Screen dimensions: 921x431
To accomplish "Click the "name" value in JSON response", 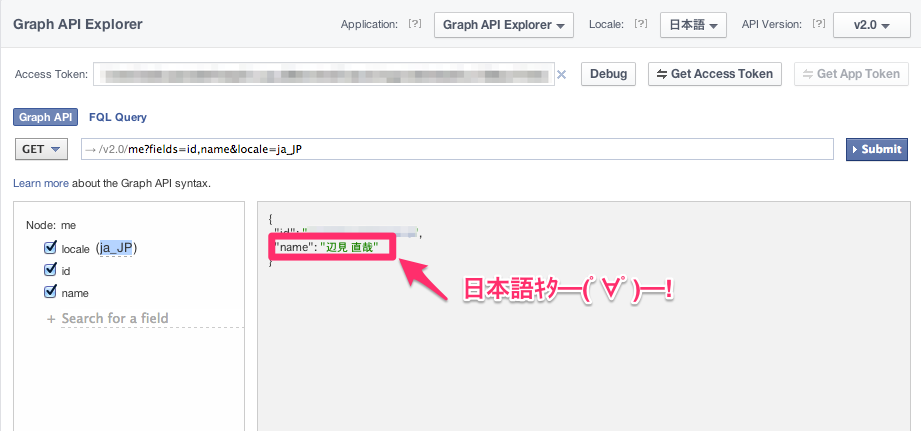I will pyautogui.click(x=349, y=248).
